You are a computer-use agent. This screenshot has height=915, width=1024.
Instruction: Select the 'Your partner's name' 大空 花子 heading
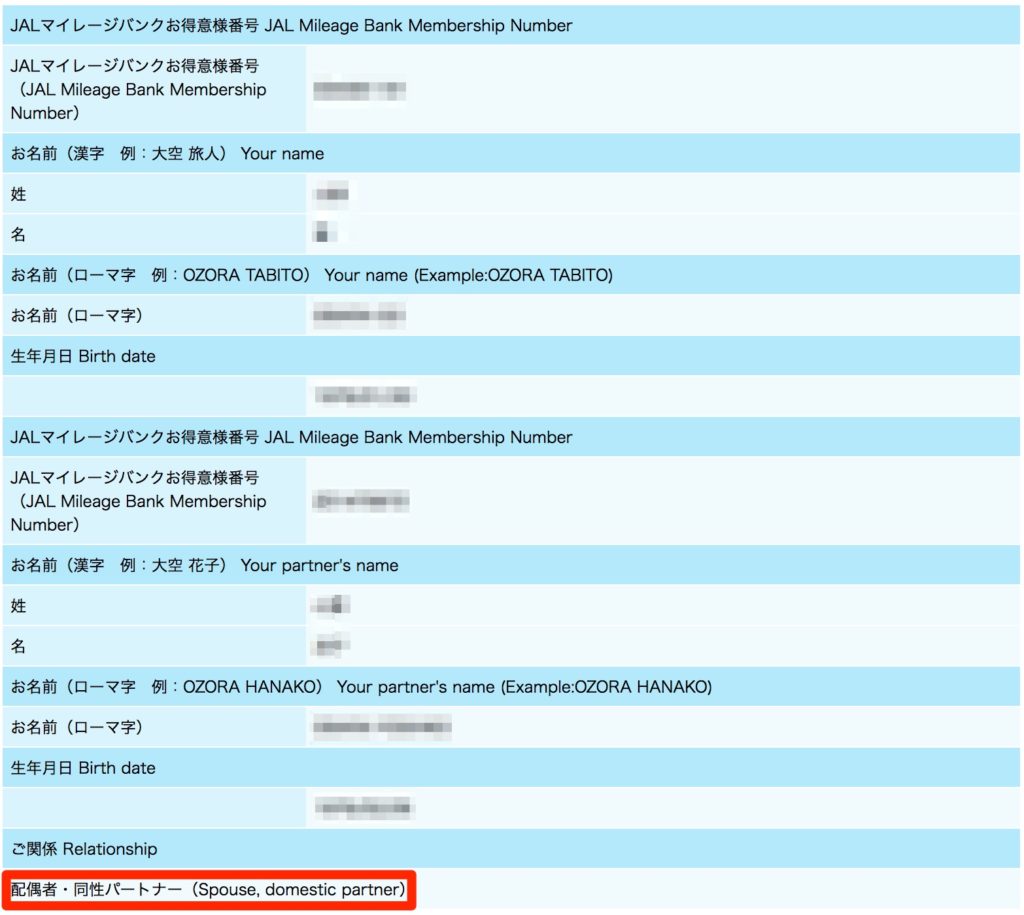tap(511, 565)
